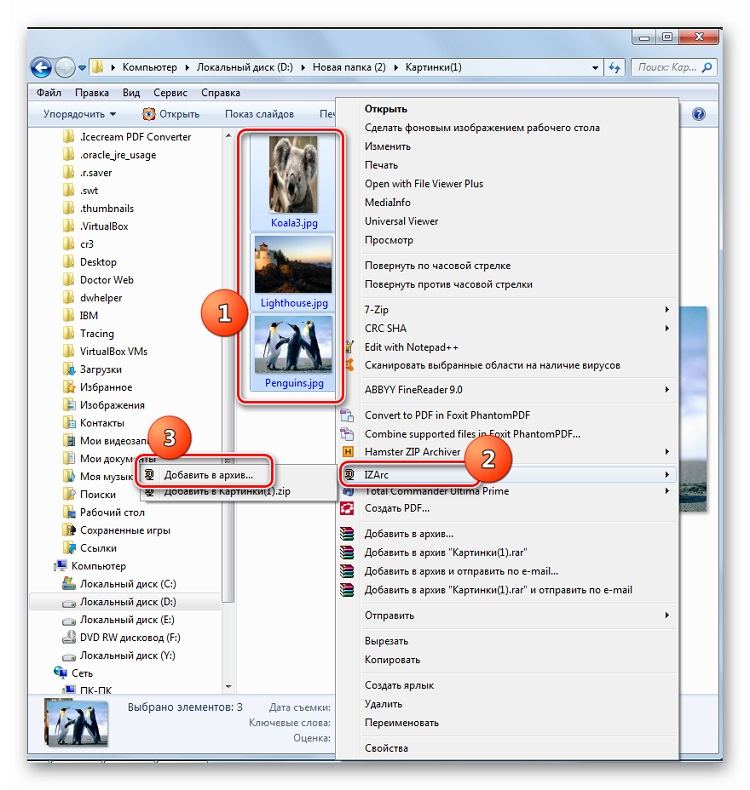This screenshot has height=790, width=750.
Task: Click 'Новая папка (2)' breadcrumb segment
Action: click(349, 67)
